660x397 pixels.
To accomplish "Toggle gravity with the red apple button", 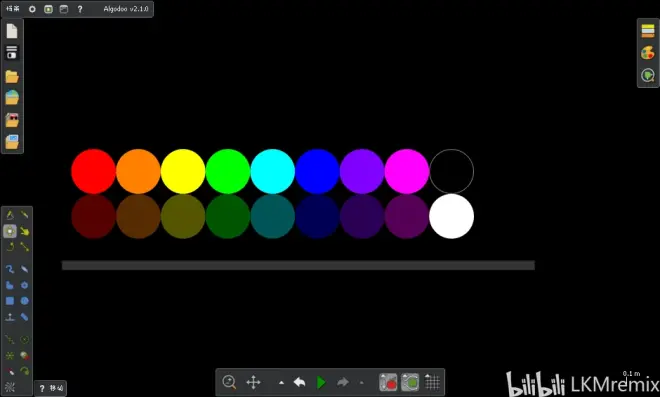I will (388, 382).
